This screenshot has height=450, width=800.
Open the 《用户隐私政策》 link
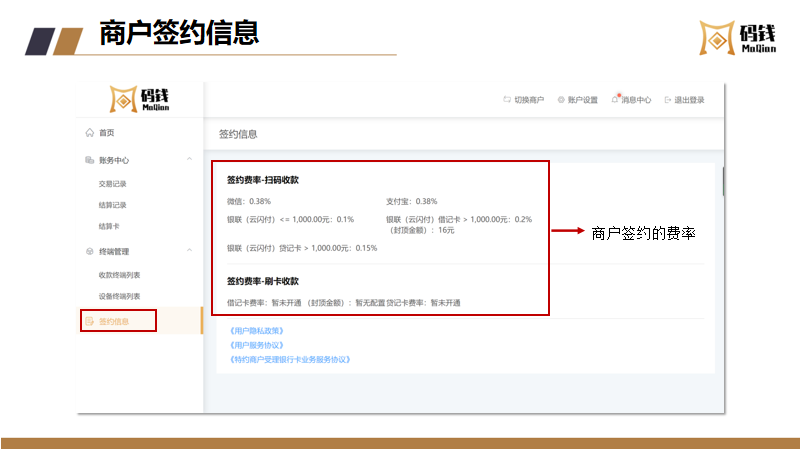click(x=257, y=330)
